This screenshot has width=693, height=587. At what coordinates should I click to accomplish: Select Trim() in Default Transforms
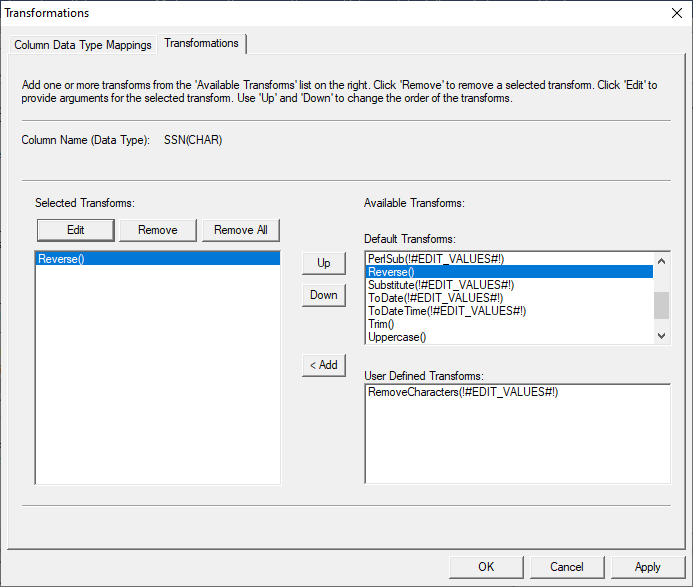[510, 324]
